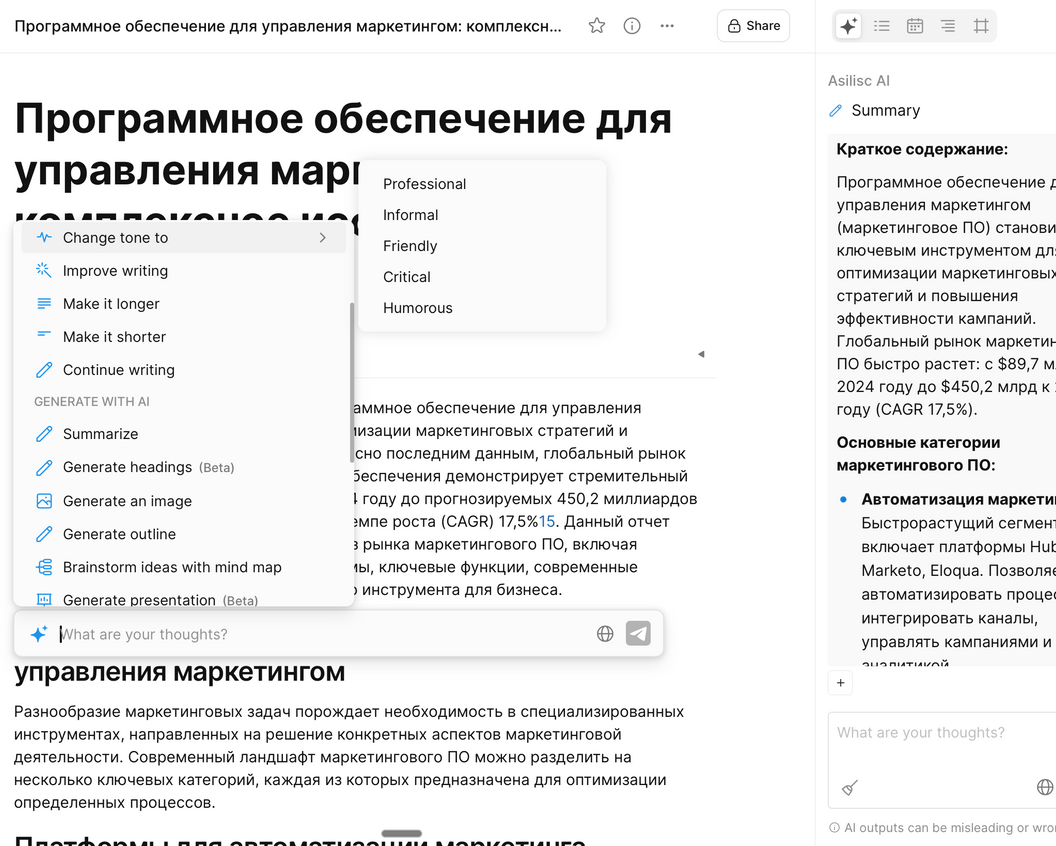The height and width of the screenshot is (846, 1056).
Task: Pick the Informal tone
Action: point(482,215)
